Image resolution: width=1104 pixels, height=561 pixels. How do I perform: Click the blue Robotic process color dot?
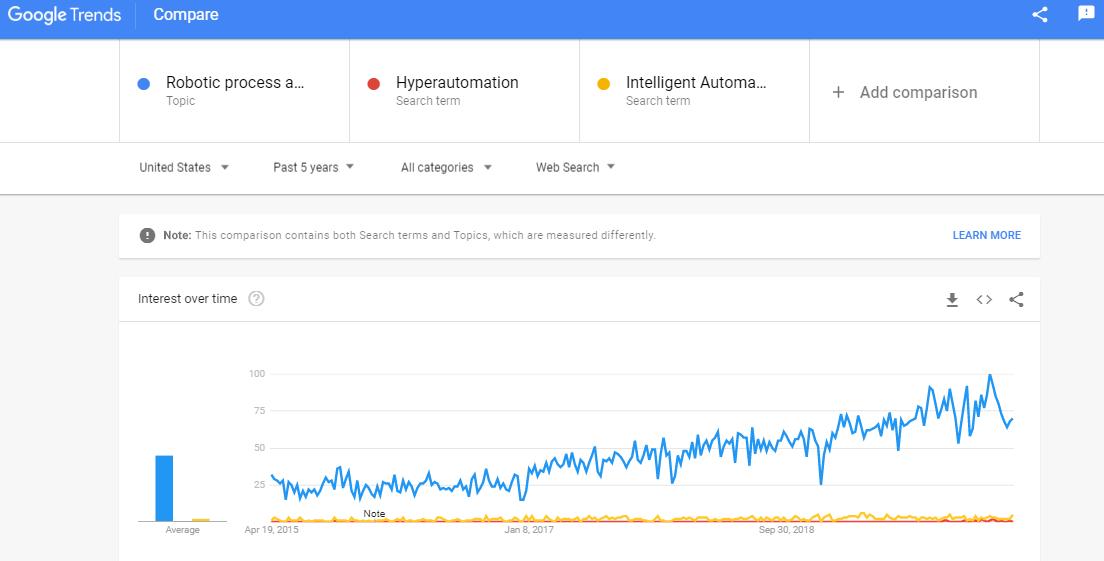(x=144, y=84)
